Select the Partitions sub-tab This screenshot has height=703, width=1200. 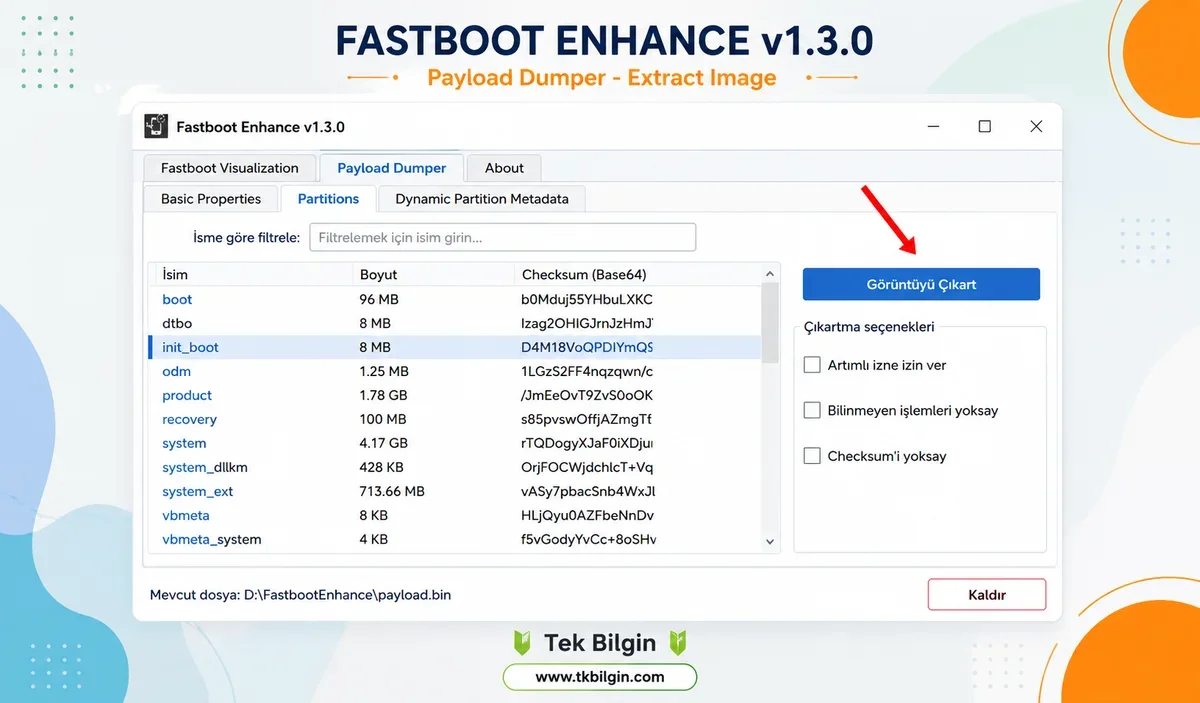pos(328,199)
